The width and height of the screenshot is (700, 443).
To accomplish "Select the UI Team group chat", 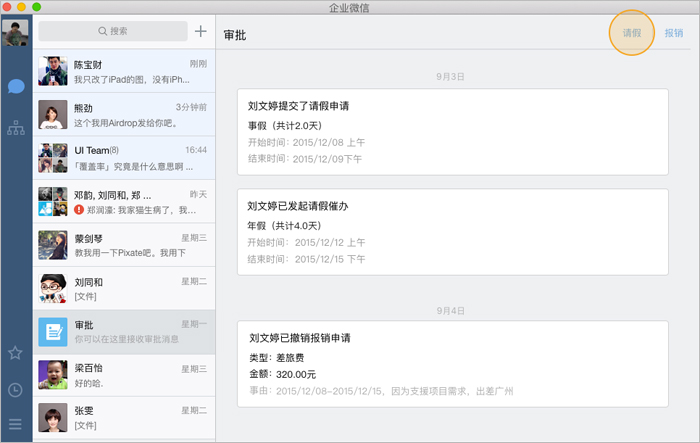I will click(x=124, y=158).
